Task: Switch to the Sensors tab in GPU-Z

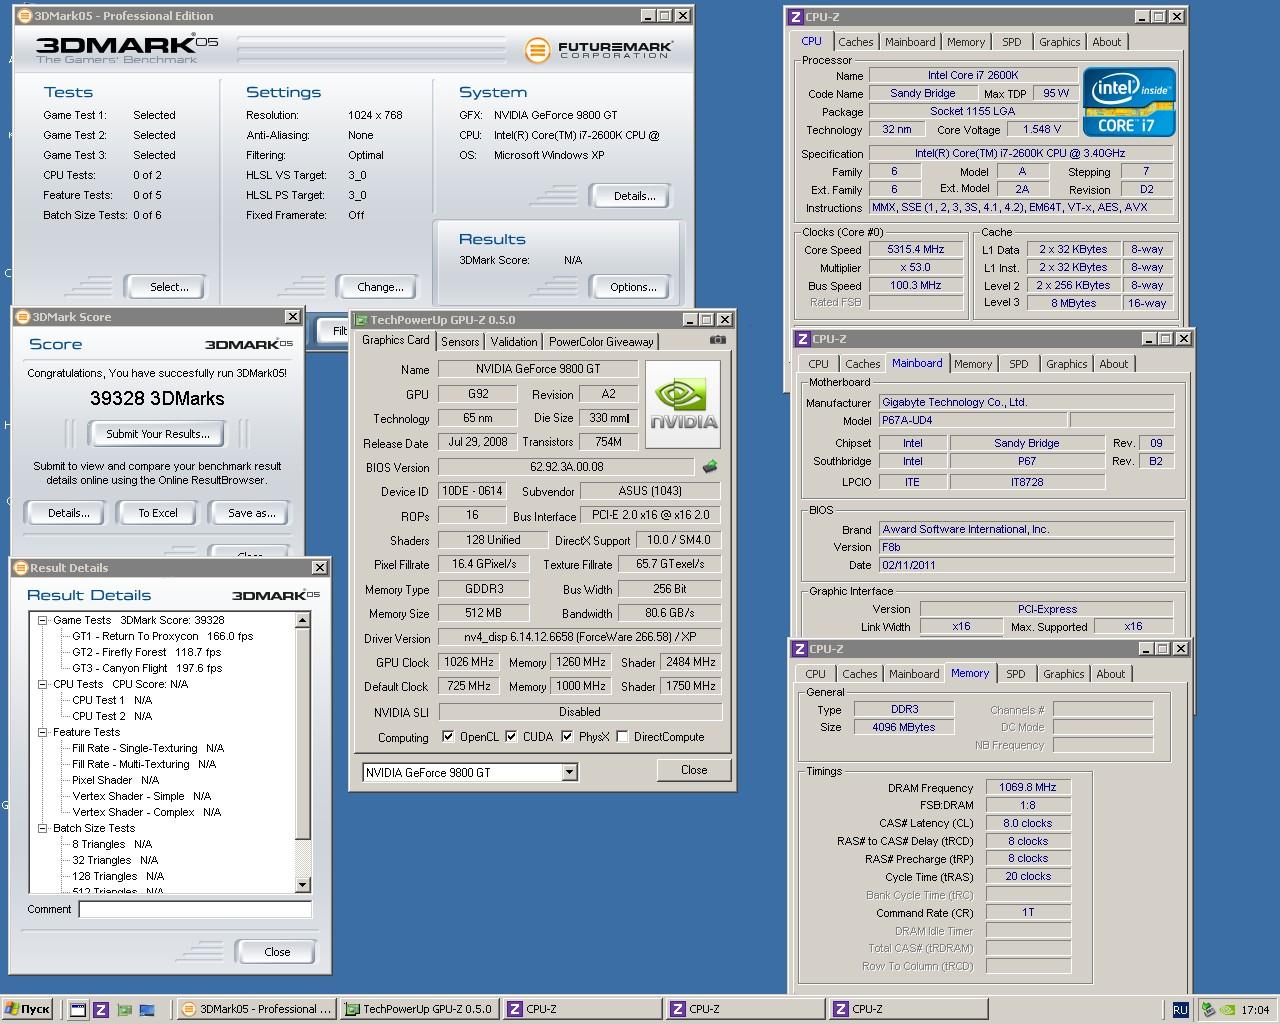Action: coord(460,342)
